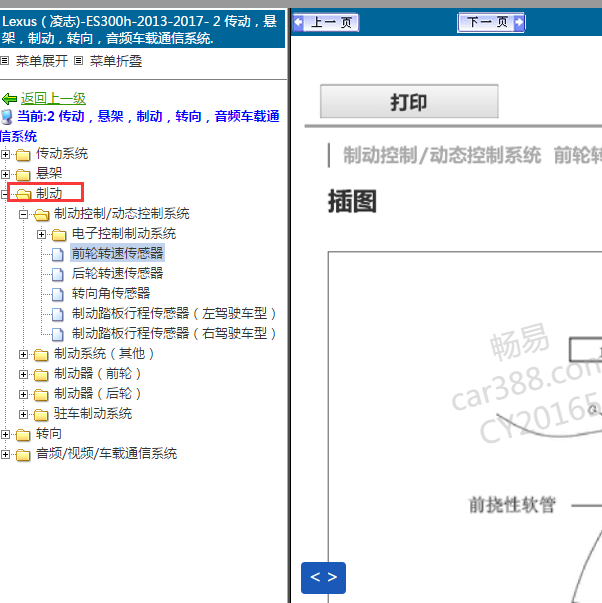Expand the 制动系统（其他）node
The image size is (602, 603).
click(x=23, y=354)
